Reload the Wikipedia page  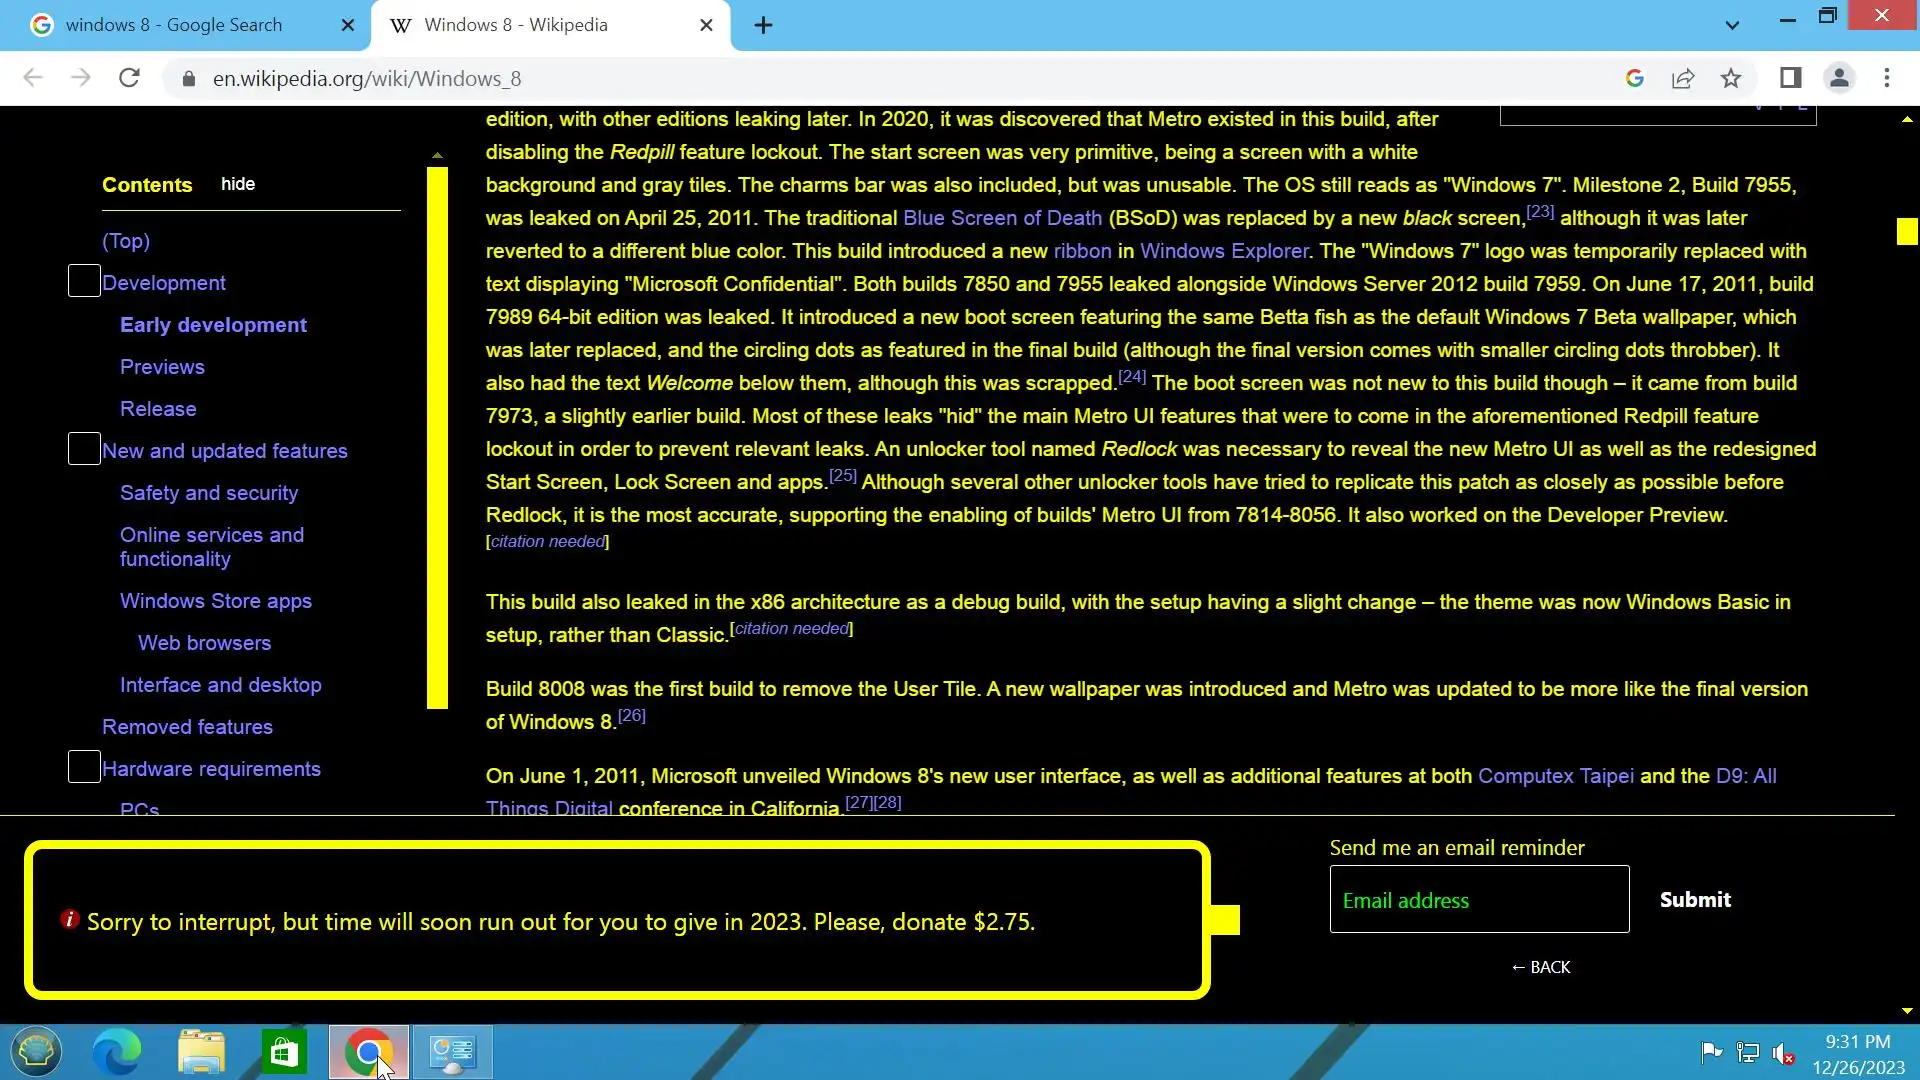click(129, 78)
